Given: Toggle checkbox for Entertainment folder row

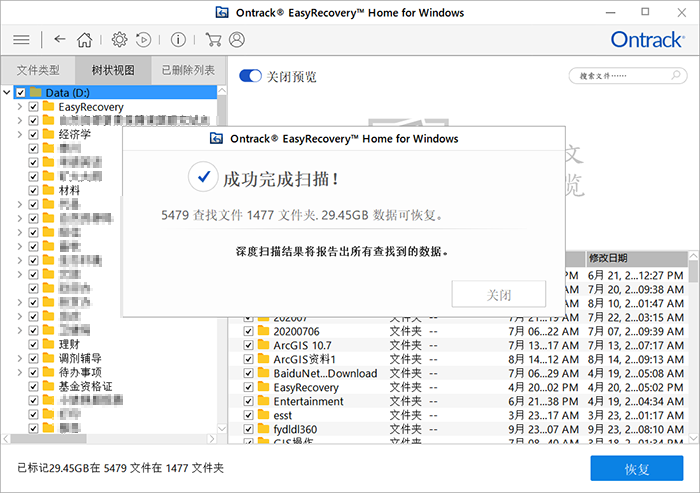Looking at the screenshot, I should coord(249,401).
